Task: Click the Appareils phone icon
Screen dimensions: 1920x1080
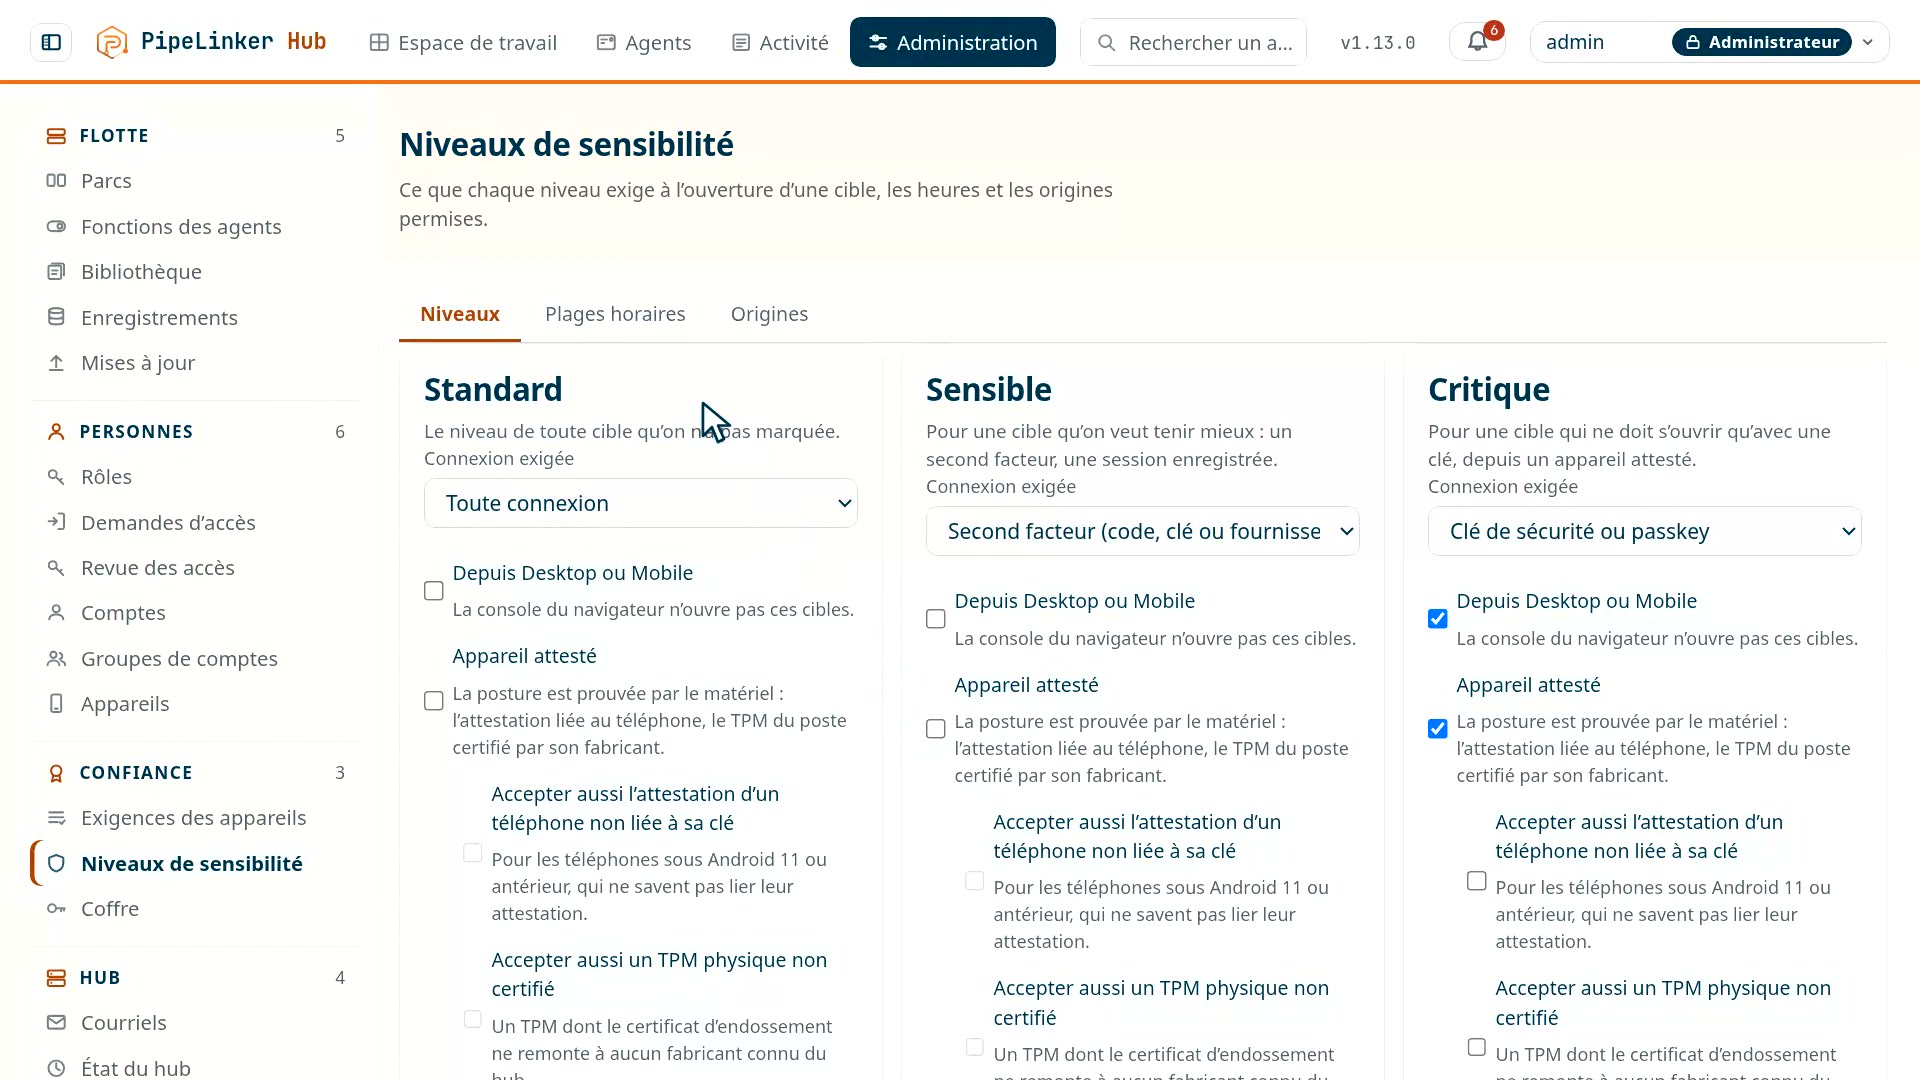Action: [x=56, y=704]
